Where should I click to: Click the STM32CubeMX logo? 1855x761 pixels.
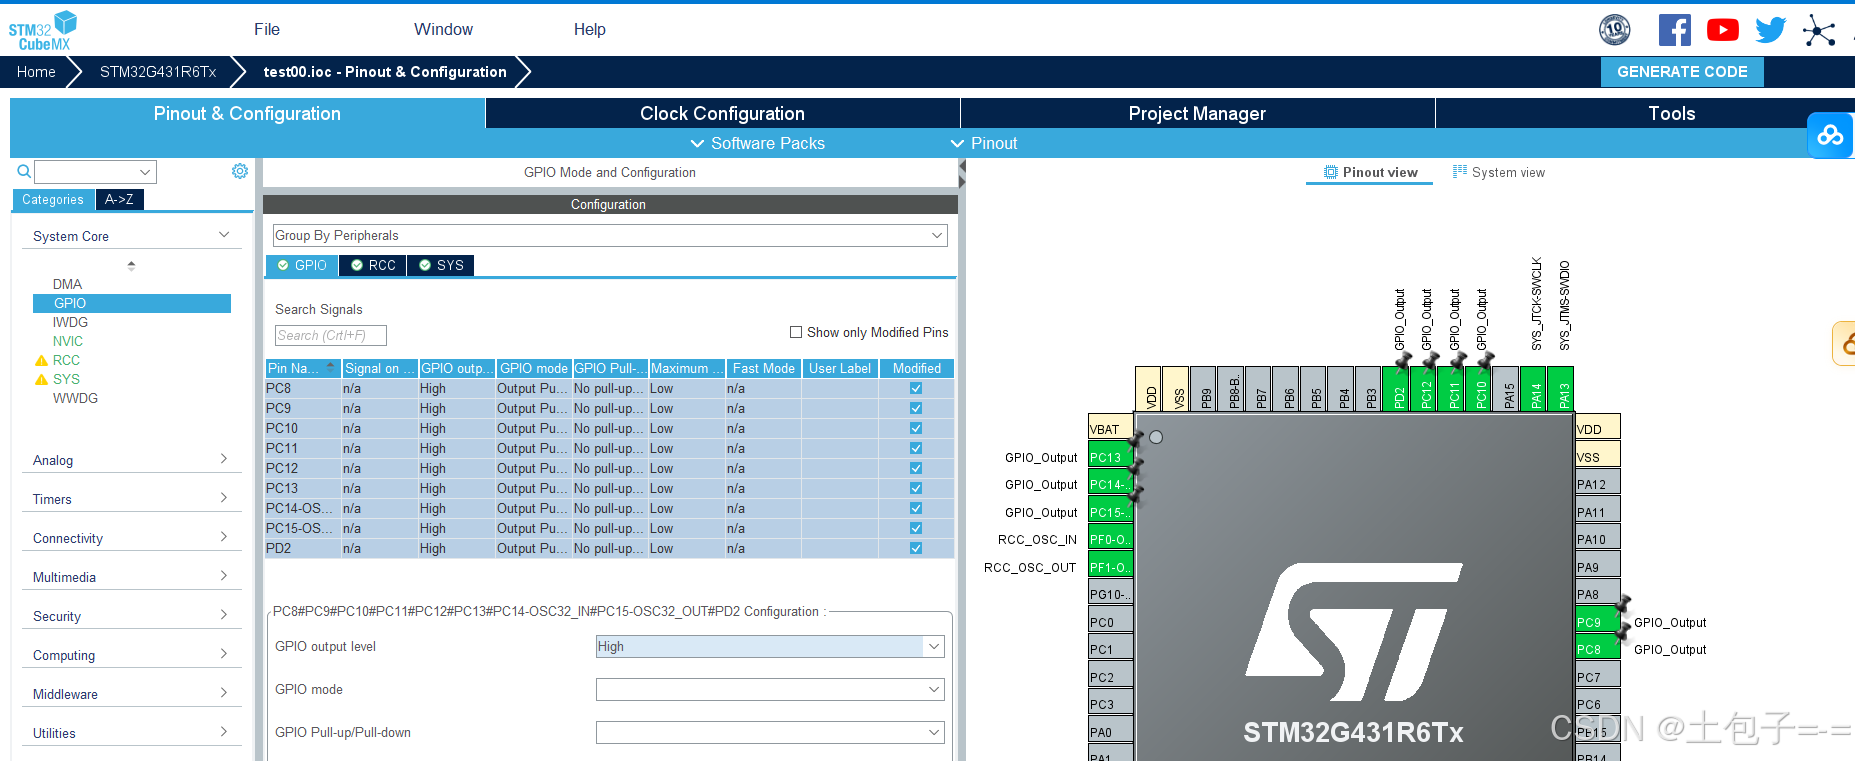pyautogui.click(x=43, y=30)
